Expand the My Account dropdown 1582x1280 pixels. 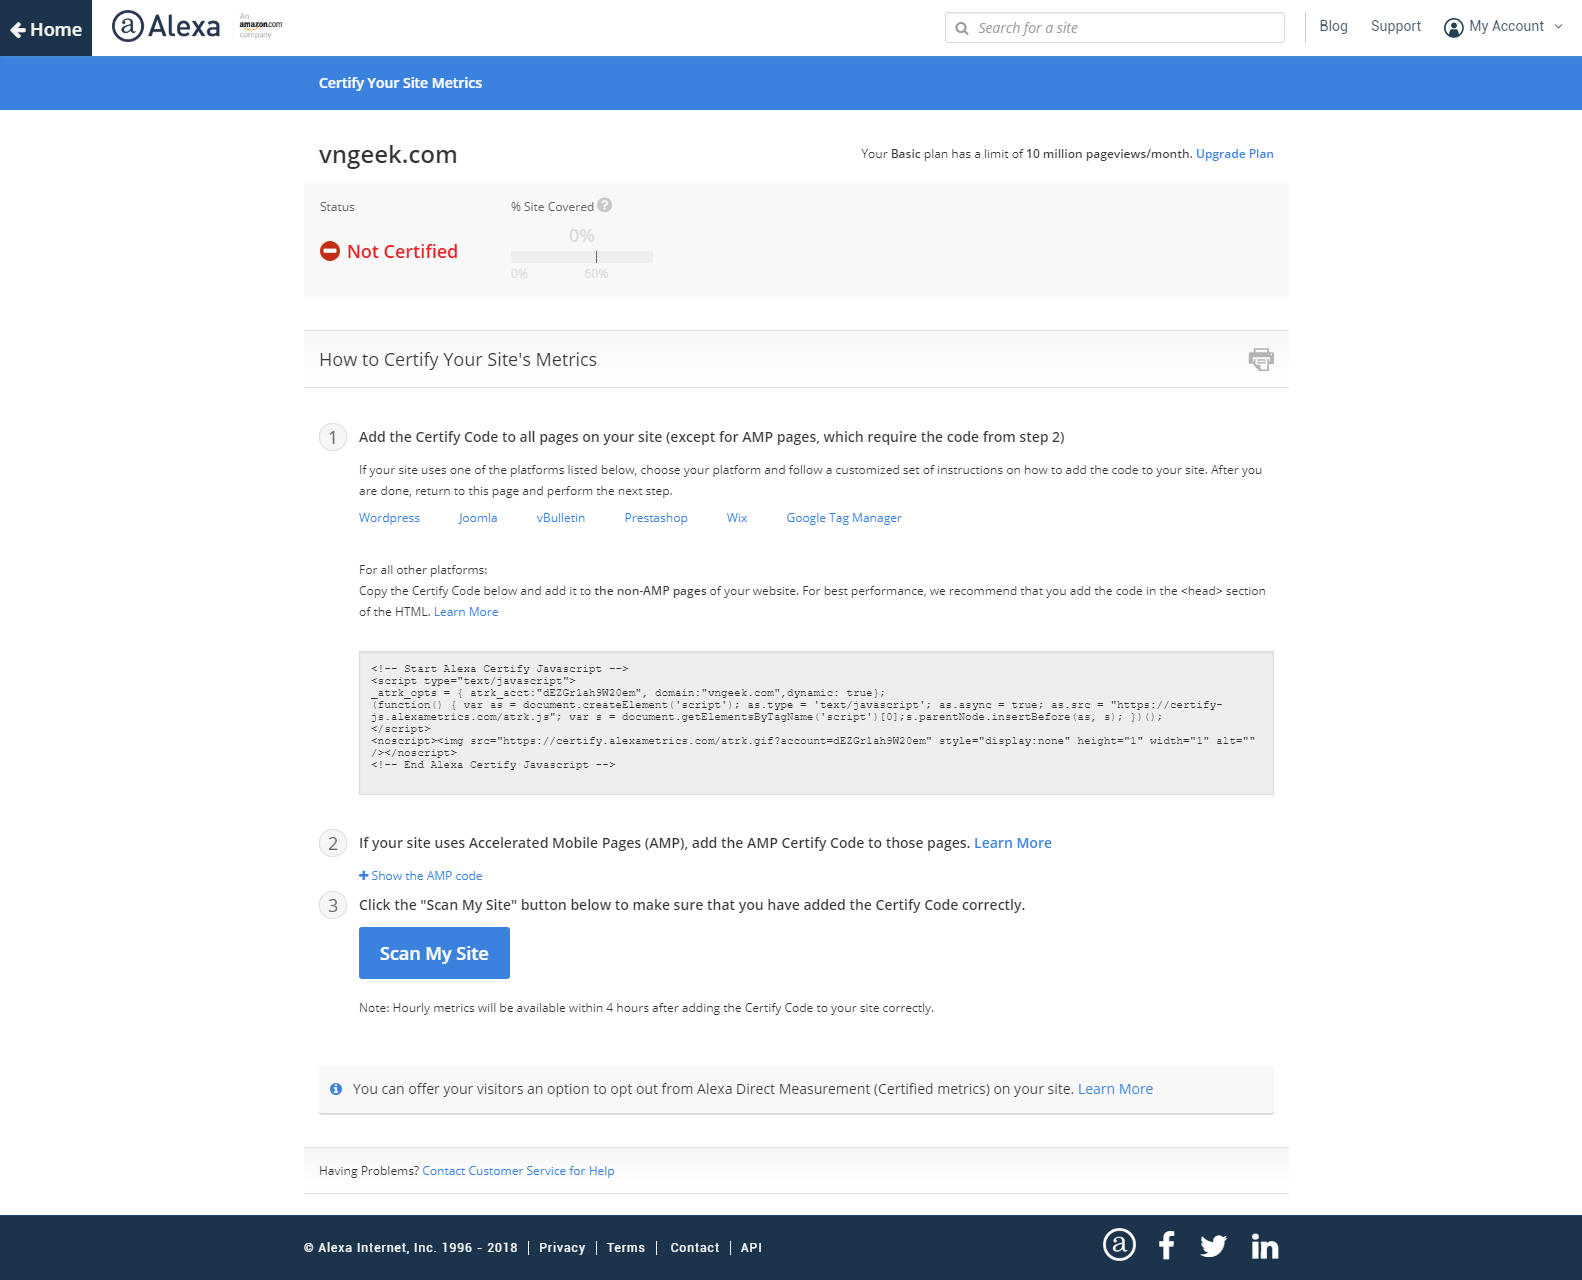click(1505, 27)
